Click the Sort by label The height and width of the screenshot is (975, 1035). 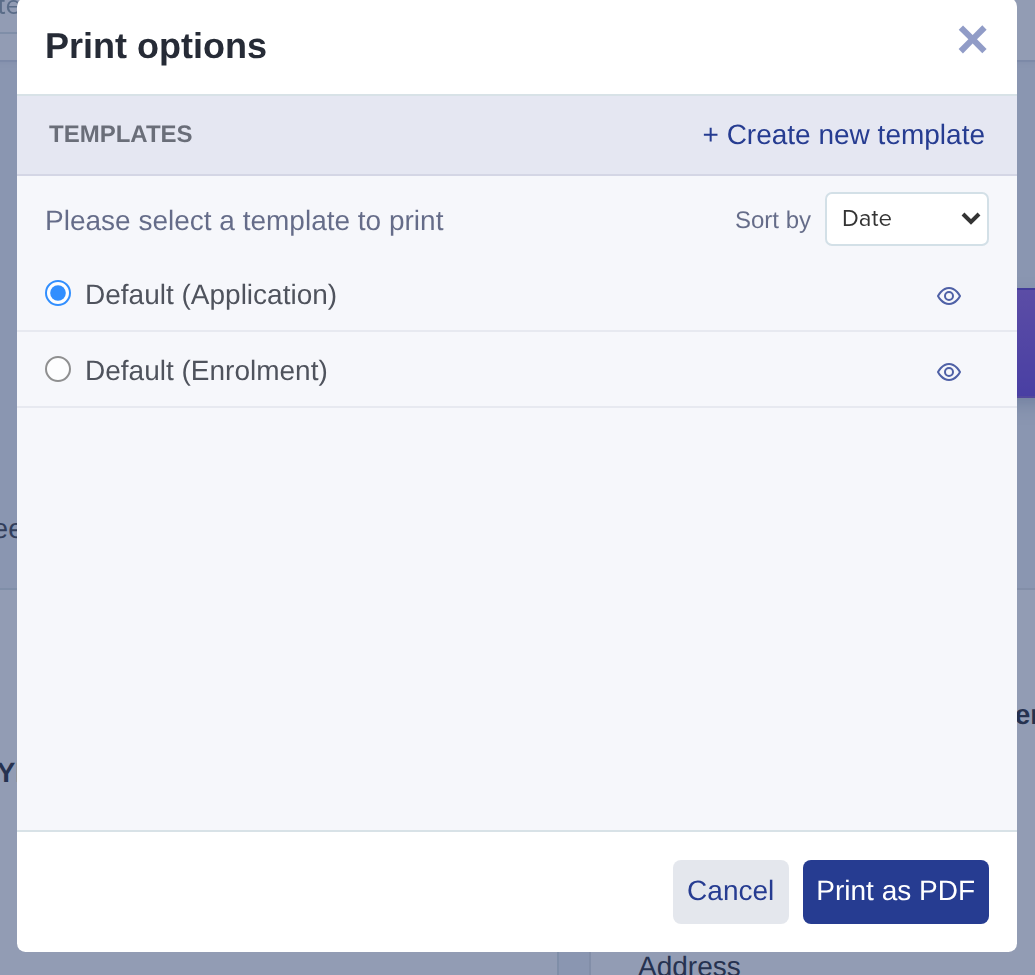pyautogui.click(x=773, y=220)
